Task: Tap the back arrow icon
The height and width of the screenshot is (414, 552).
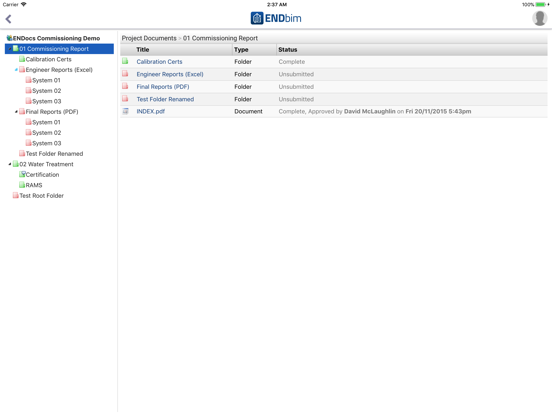Action: [x=8, y=19]
